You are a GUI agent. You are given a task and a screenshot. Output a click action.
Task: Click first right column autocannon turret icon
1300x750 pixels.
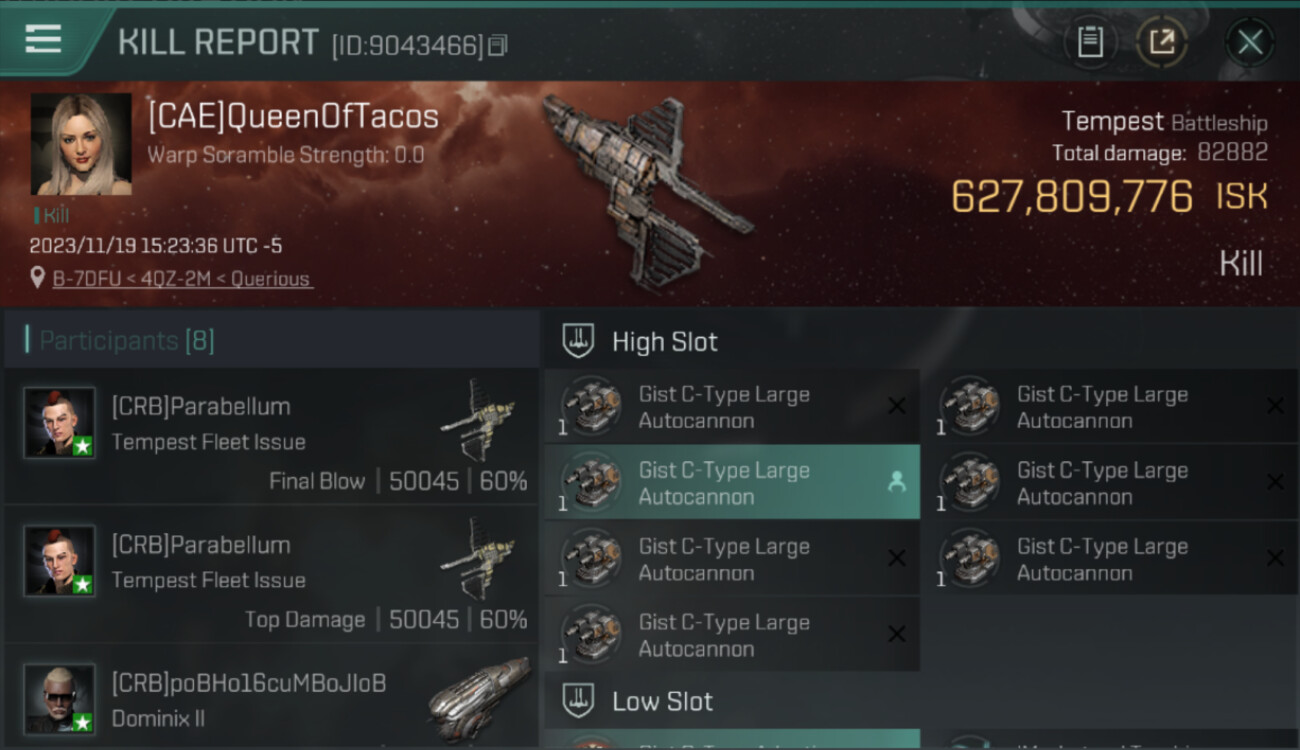(x=970, y=406)
